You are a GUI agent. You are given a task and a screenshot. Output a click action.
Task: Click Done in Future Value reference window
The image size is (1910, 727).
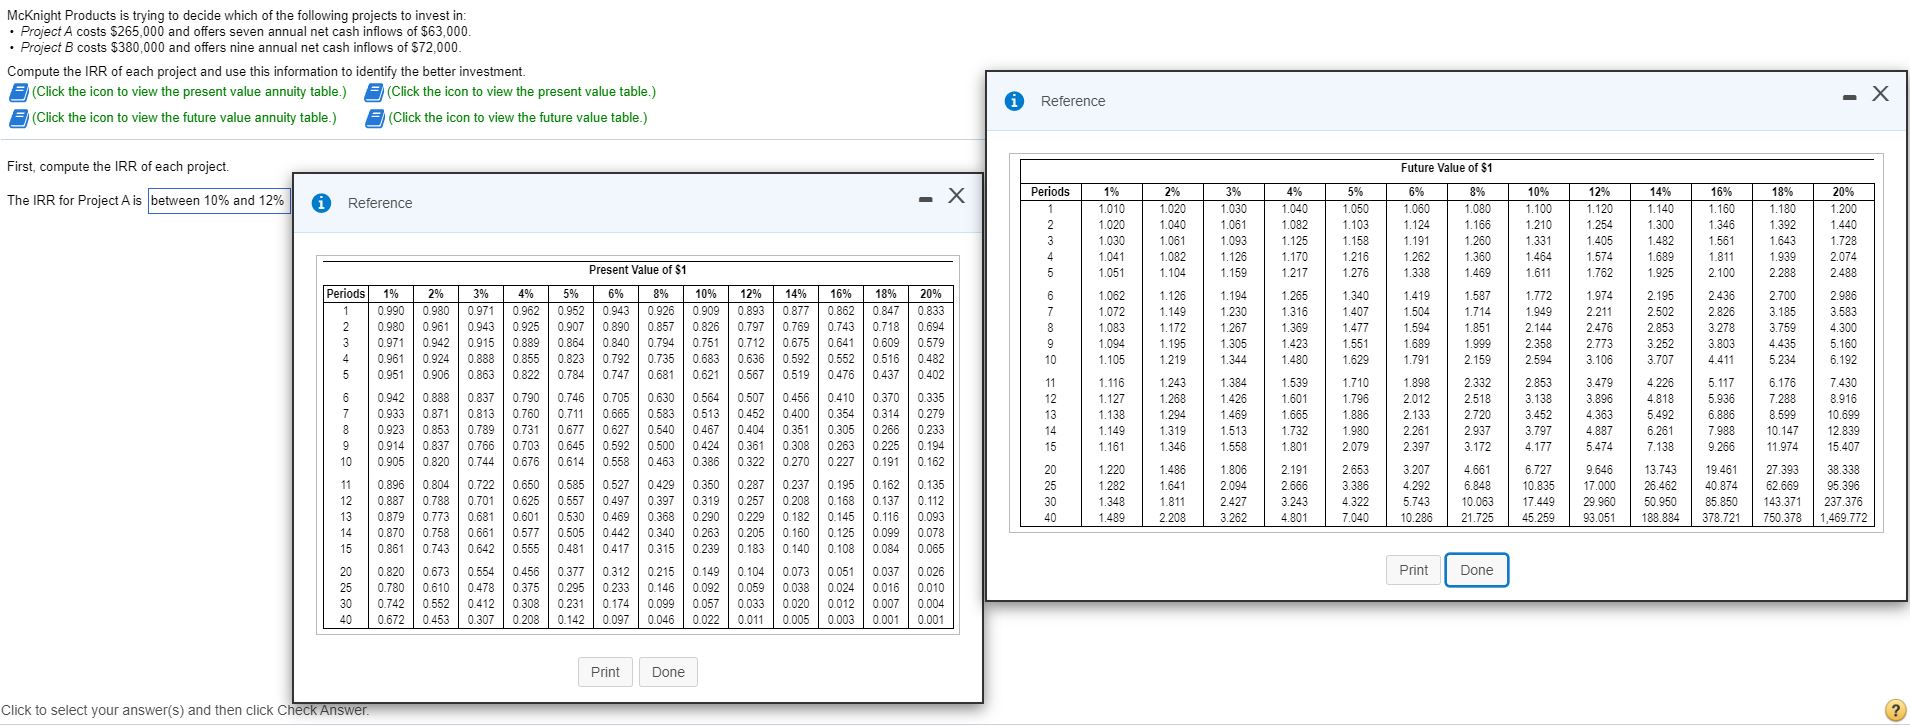tap(1477, 570)
